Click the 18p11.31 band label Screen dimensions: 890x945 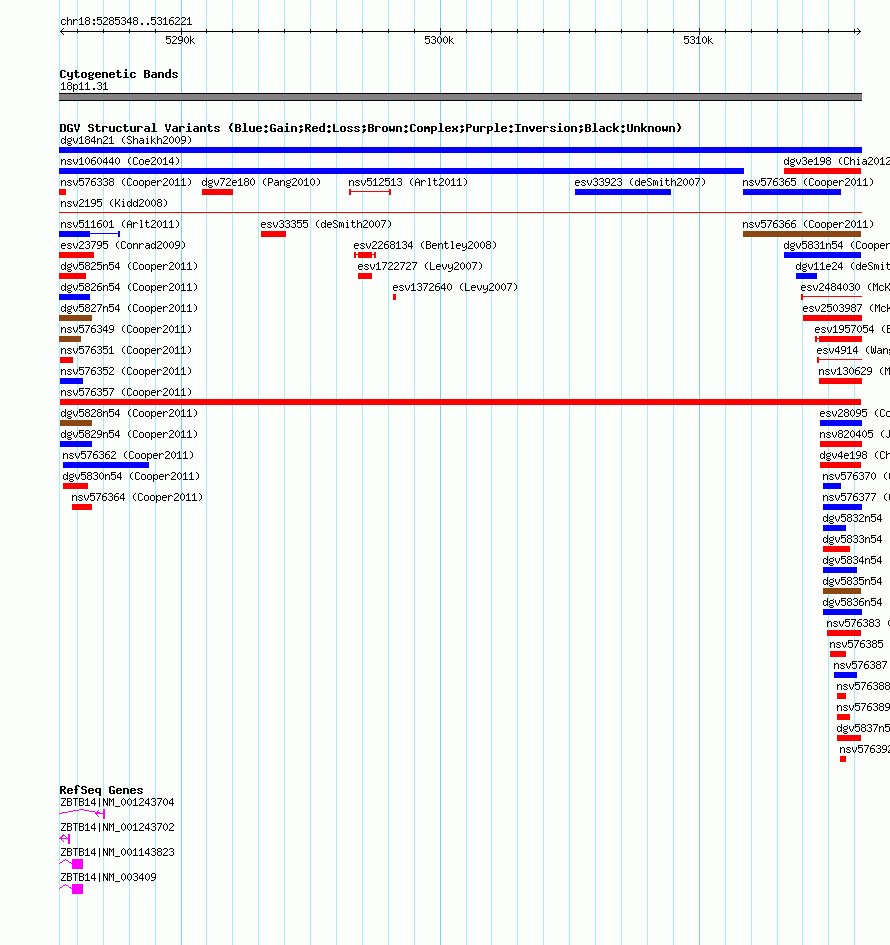(x=84, y=86)
